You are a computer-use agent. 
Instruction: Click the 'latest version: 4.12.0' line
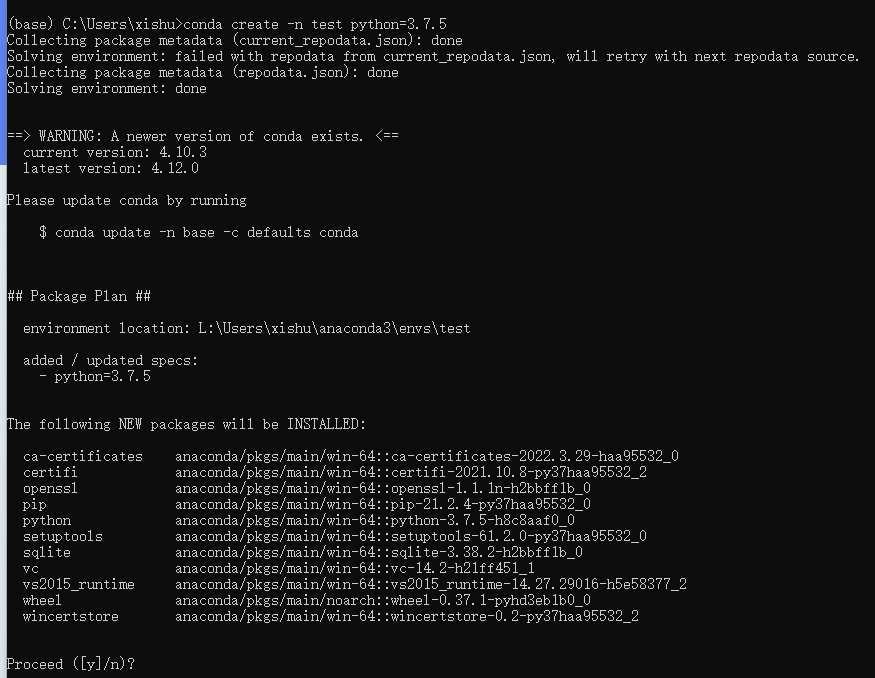[110, 168]
